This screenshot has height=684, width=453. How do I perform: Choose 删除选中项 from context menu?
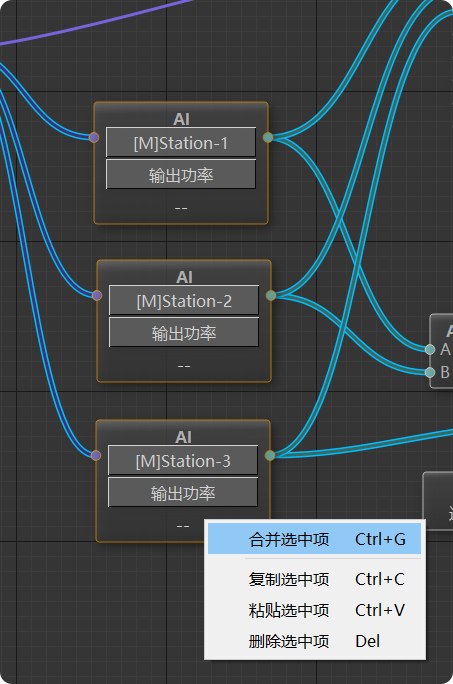pyautogui.click(x=314, y=641)
